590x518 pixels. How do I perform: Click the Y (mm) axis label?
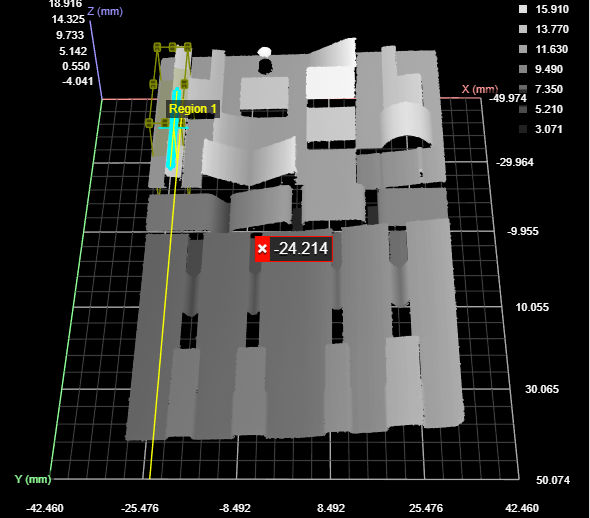pos(33,479)
